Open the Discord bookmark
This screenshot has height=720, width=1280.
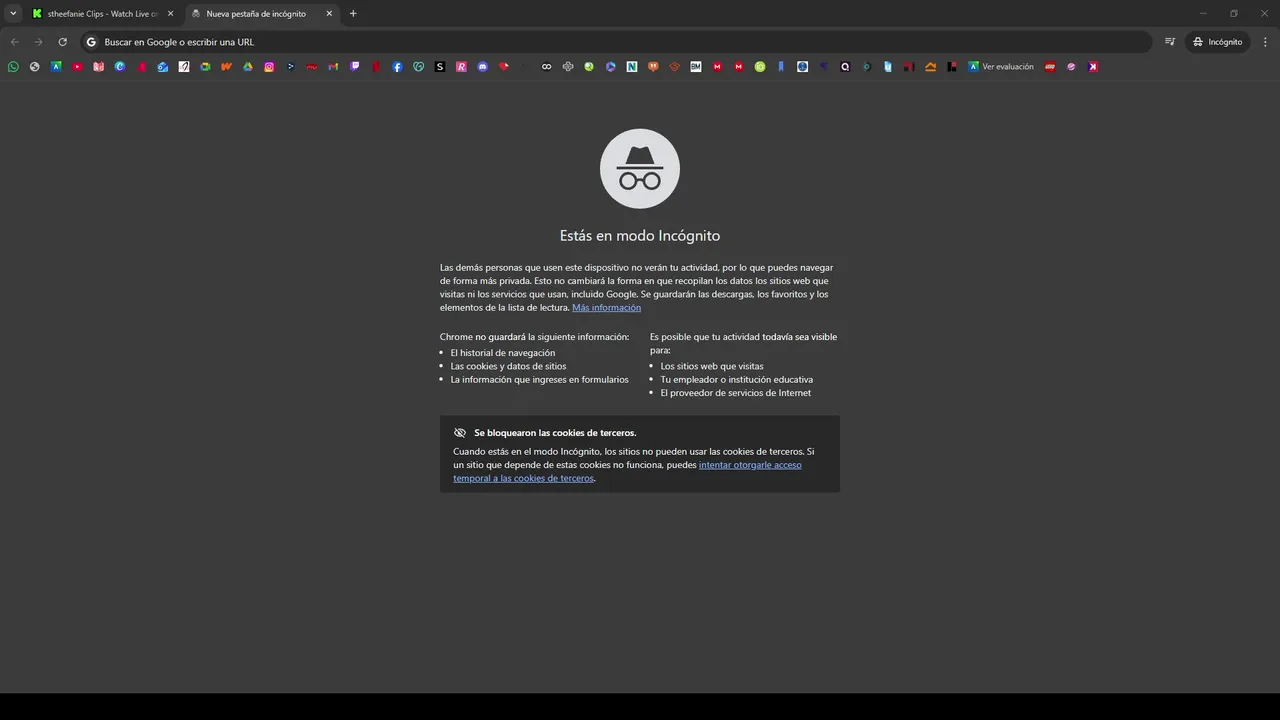tap(483, 67)
